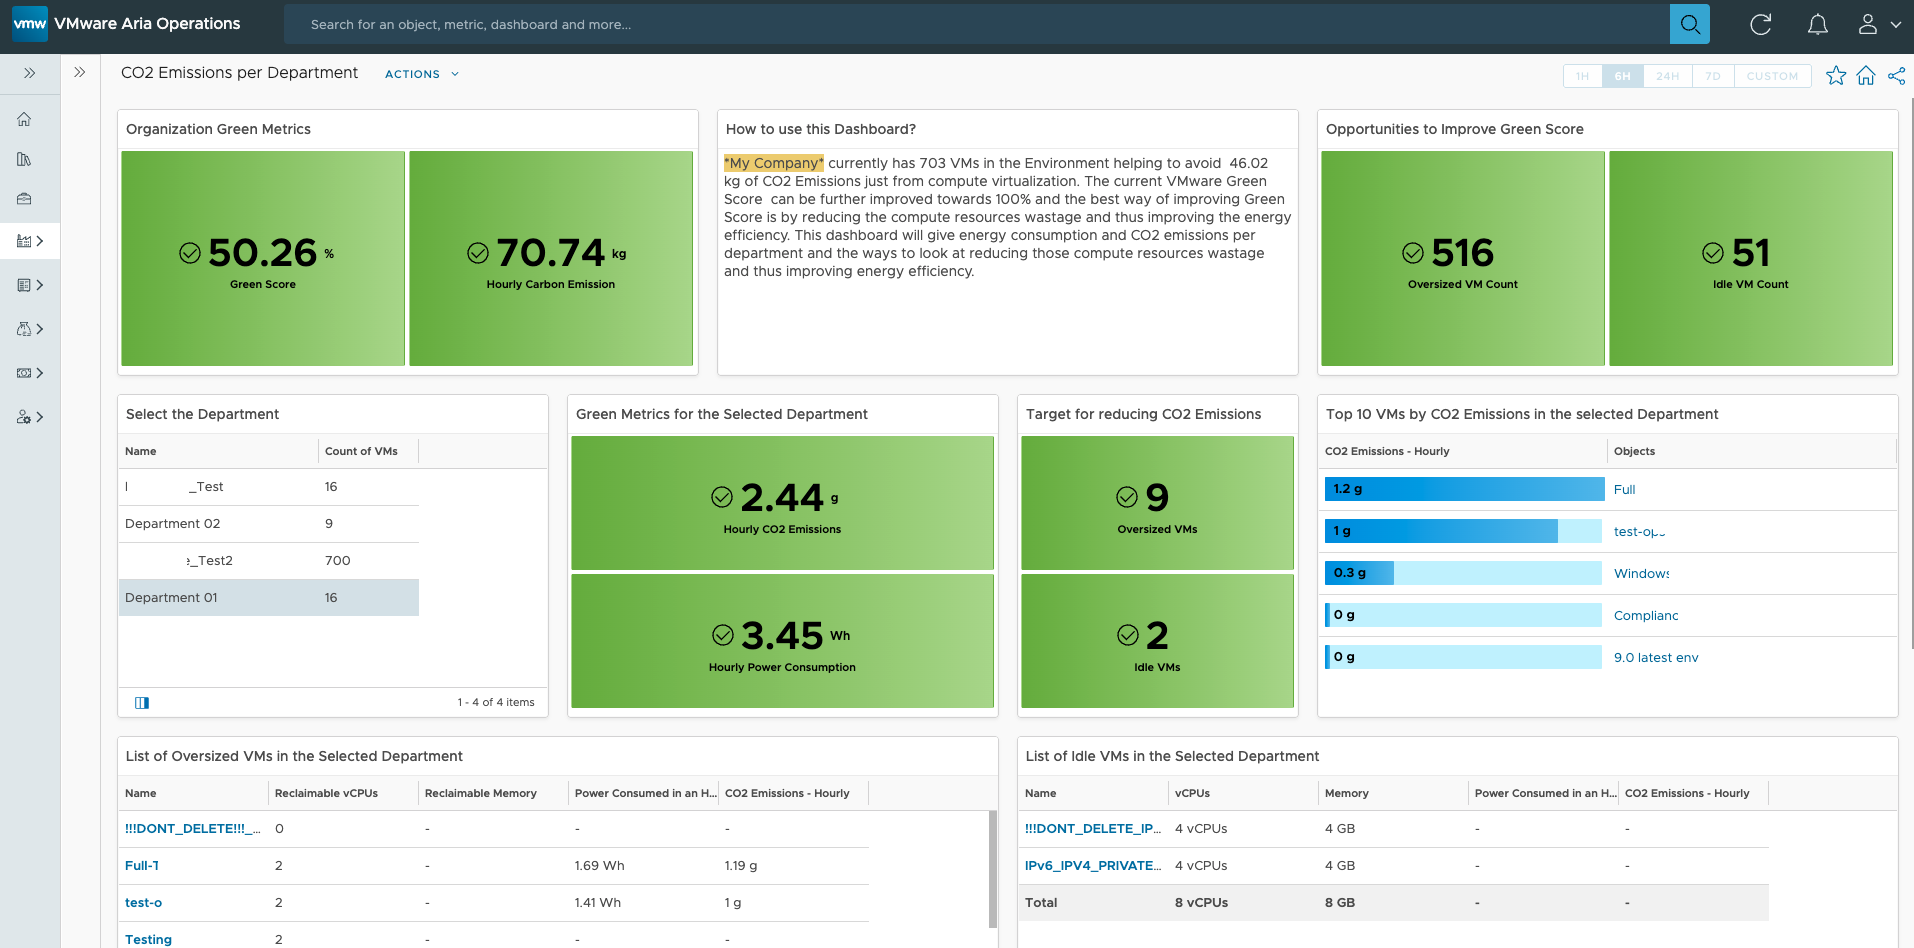The width and height of the screenshot is (1914, 948).
Task: Open the Testing VM link
Action: tap(148, 939)
